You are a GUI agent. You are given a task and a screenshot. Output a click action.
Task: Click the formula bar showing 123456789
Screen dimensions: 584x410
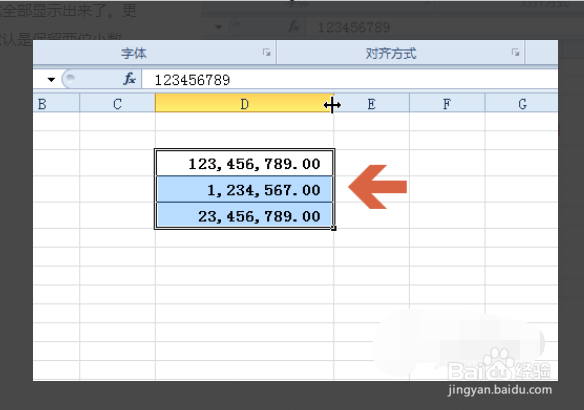(349, 79)
